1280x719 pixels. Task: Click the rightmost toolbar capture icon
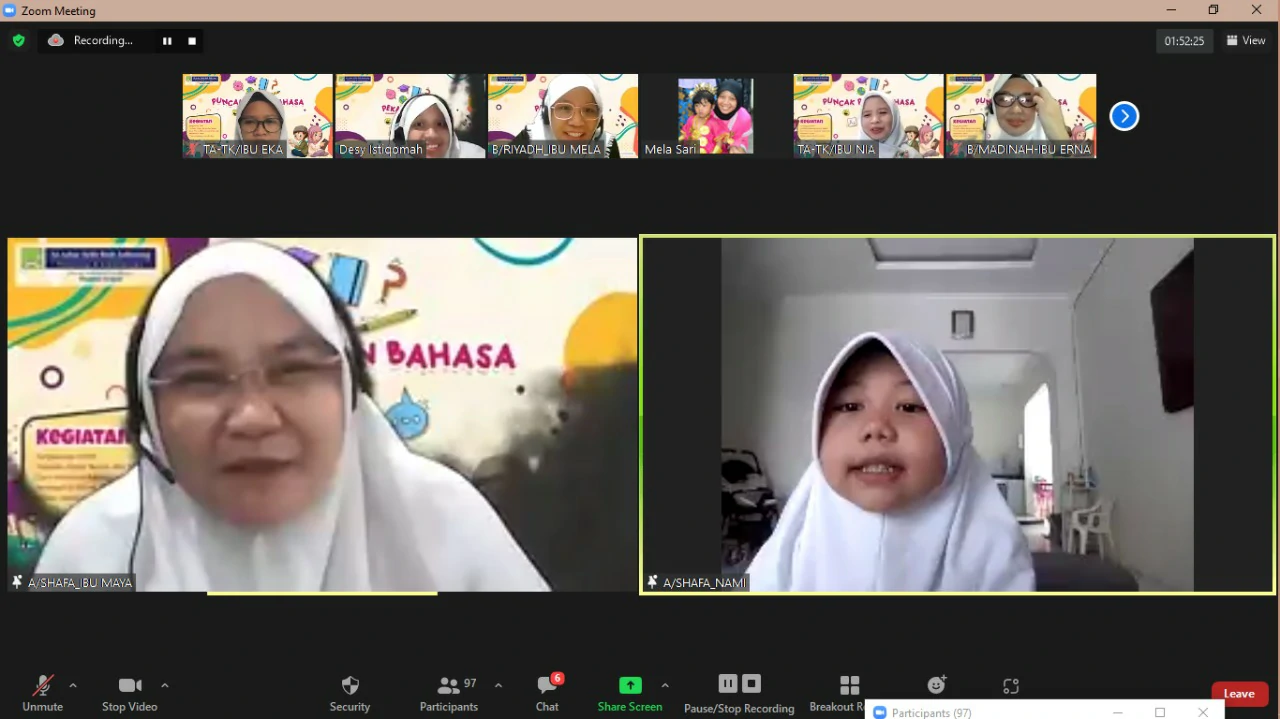1011,686
